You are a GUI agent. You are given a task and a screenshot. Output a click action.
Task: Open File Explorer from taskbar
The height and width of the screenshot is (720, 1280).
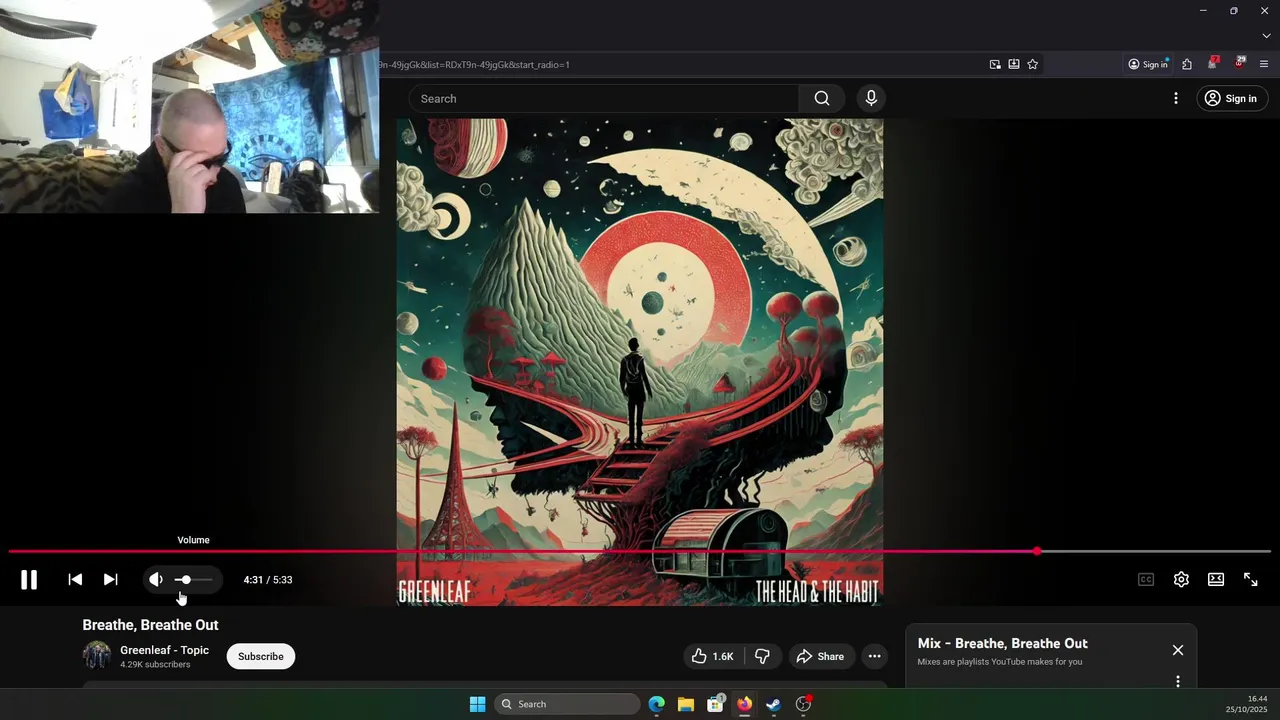coord(686,704)
